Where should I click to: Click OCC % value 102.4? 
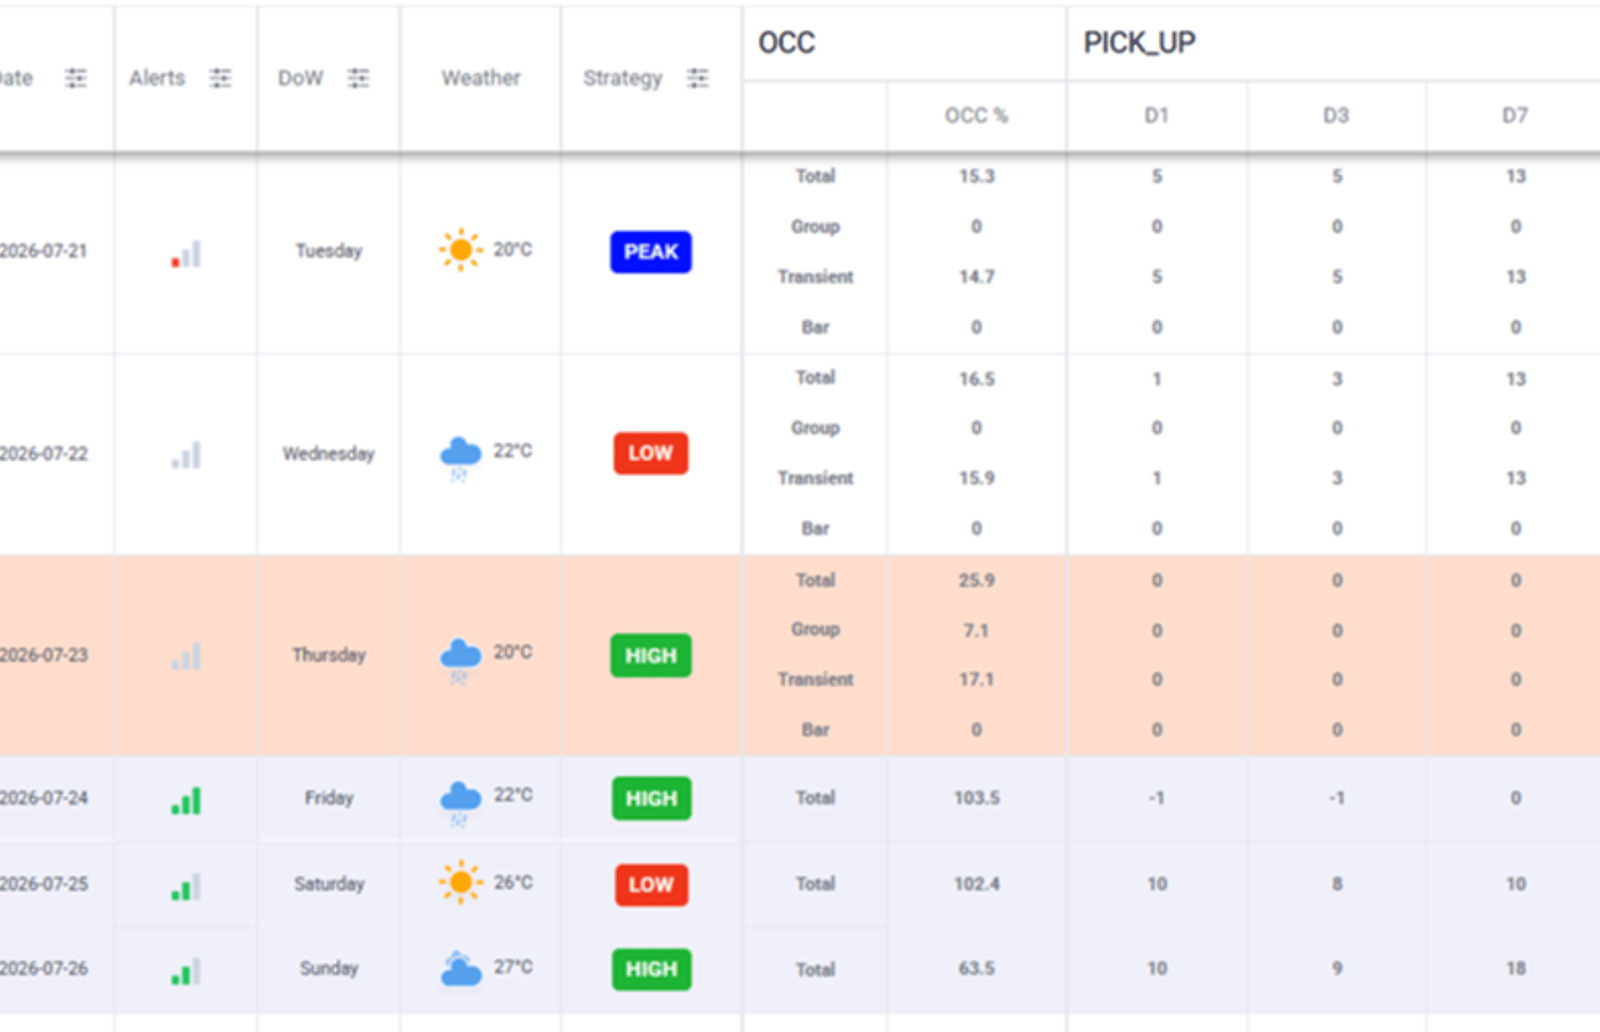click(x=977, y=884)
